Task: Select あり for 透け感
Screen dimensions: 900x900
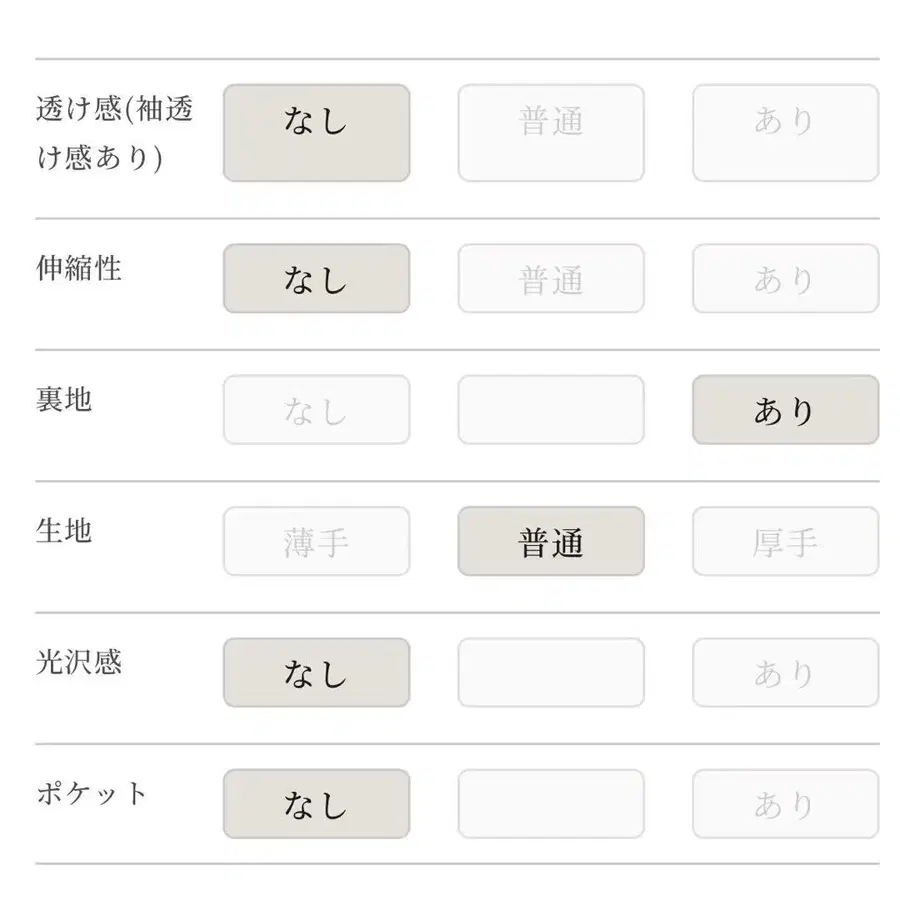Action: 785,132
